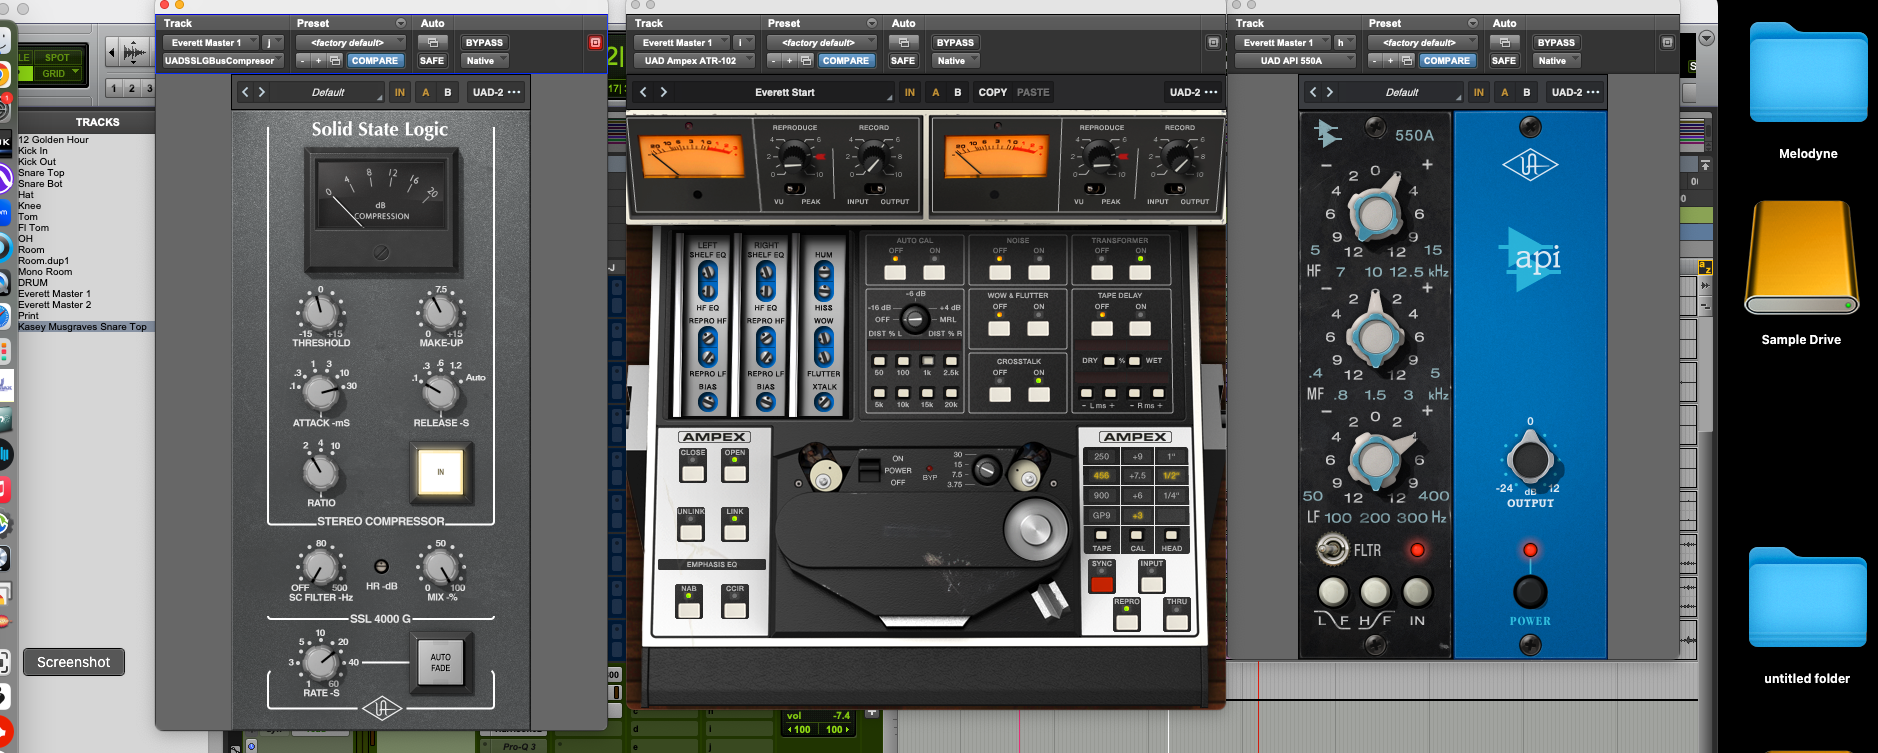Select B setting slot in SSL compressor toolbar

point(447,92)
